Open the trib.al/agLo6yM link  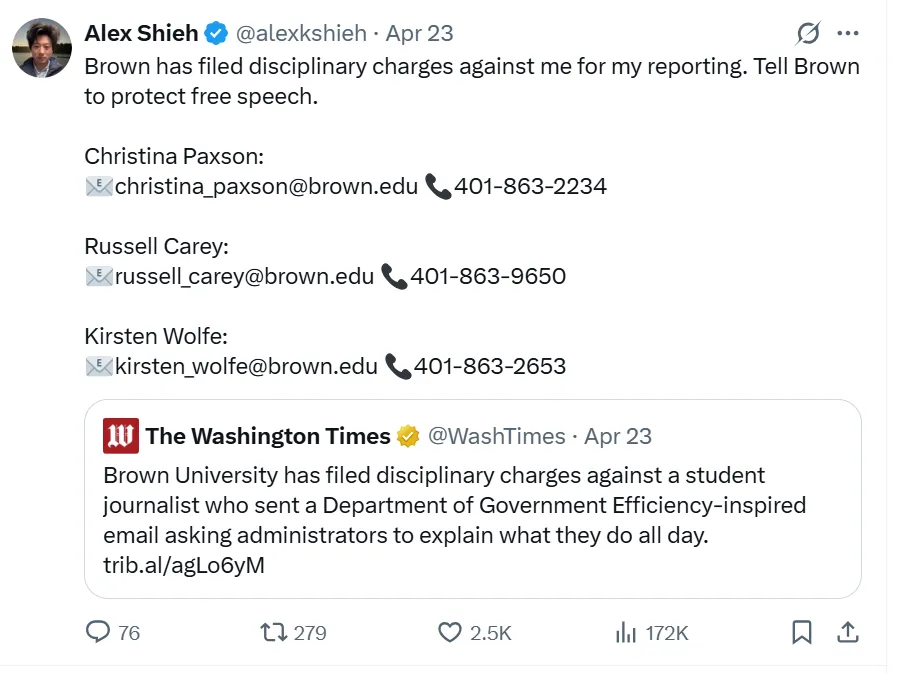[184, 565]
